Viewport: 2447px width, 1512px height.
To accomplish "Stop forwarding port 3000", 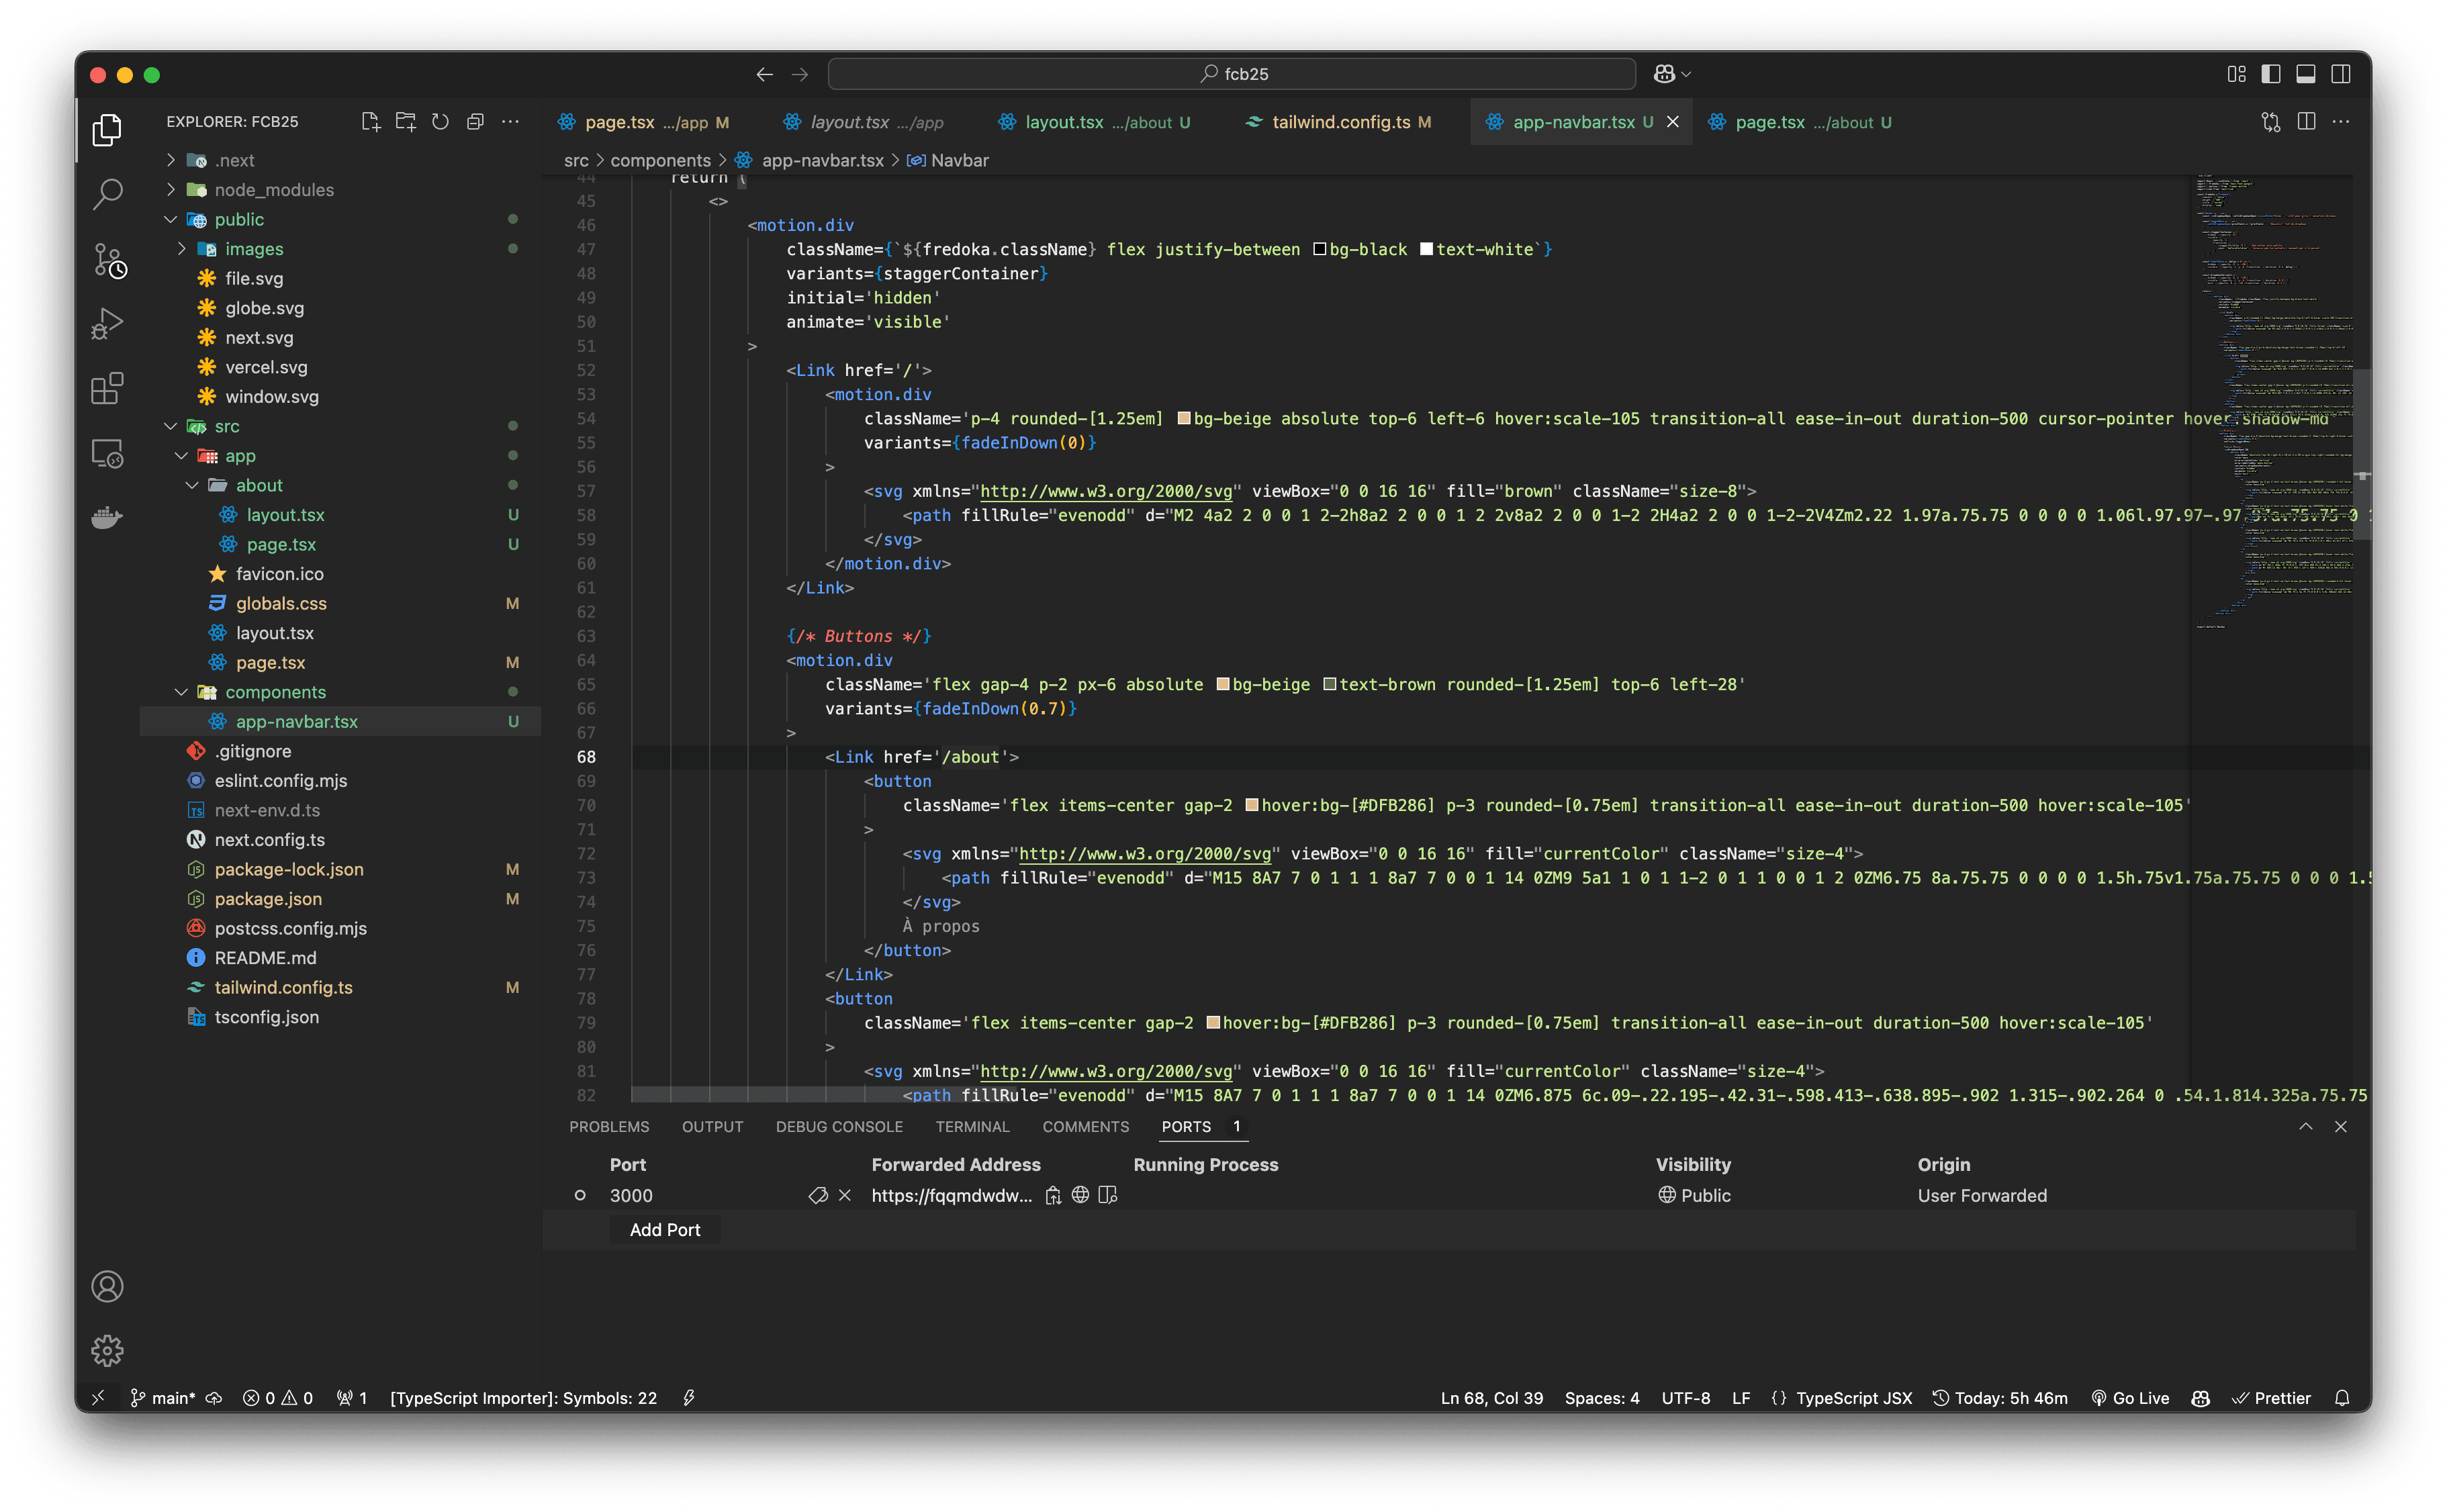I will (845, 1195).
